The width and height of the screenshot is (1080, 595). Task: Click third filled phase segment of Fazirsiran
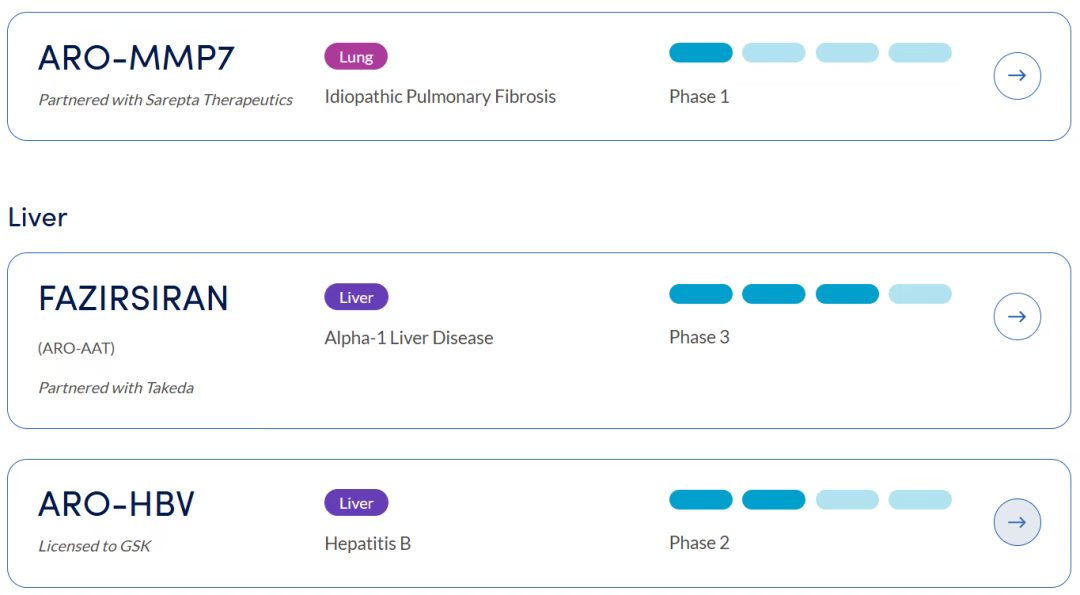(x=847, y=293)
